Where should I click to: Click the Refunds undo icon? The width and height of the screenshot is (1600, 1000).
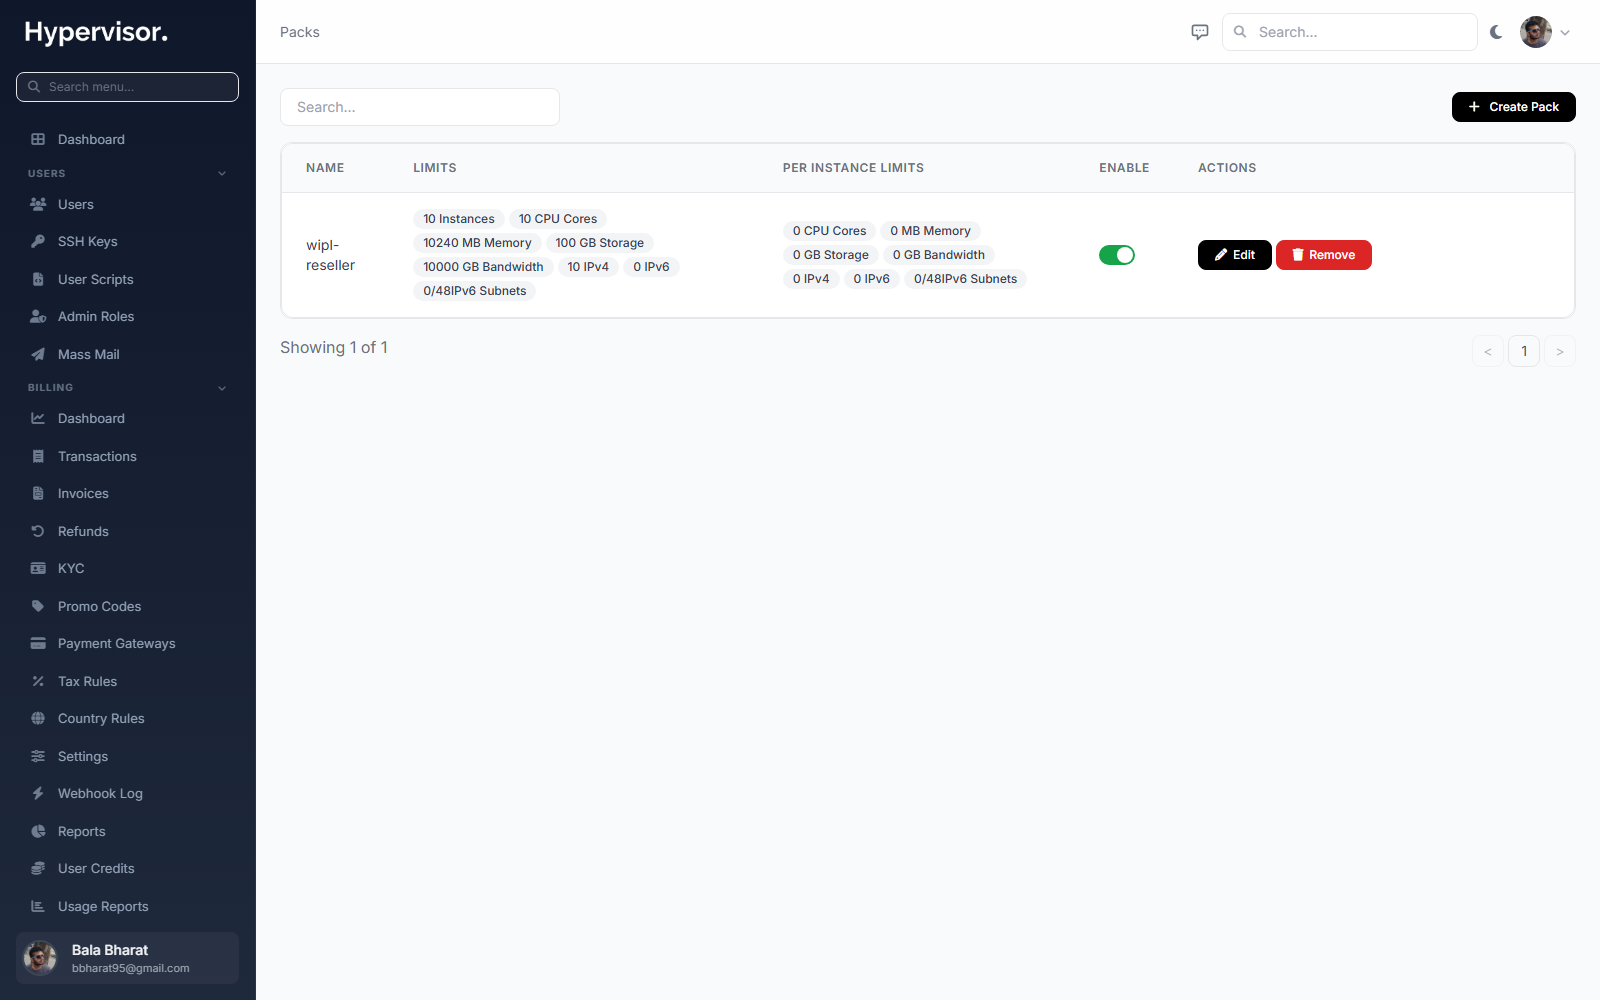pos(38,531)
